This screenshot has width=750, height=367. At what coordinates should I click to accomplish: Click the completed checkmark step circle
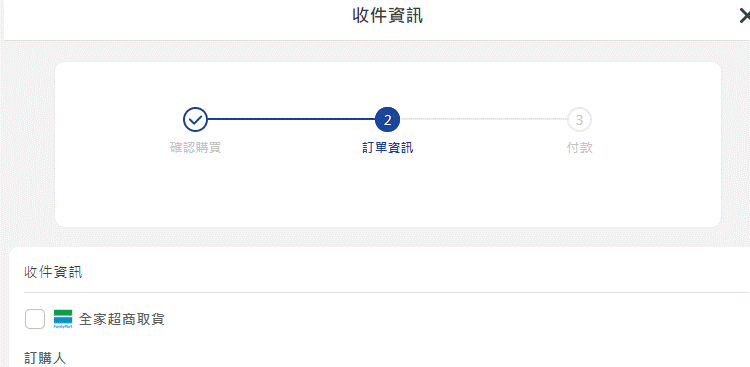[x=195, y=120]
